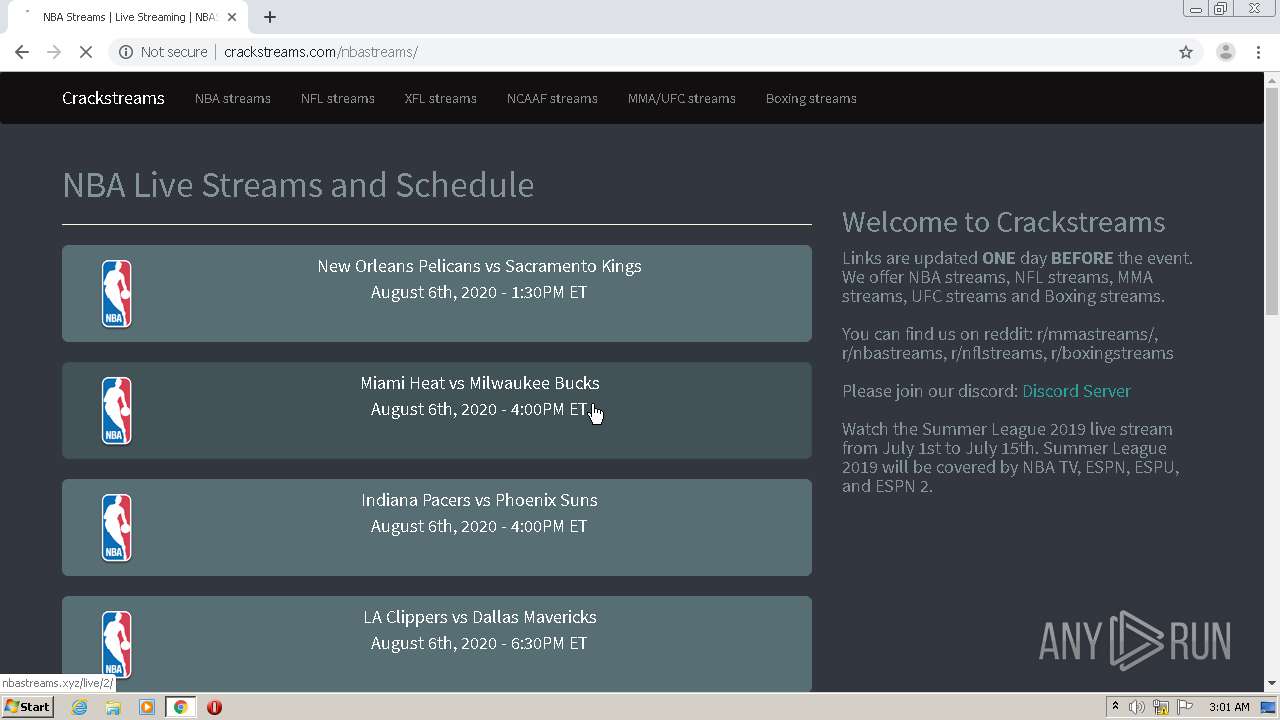Go to NBA streams nav item
This screenshot has width=1280, height=720.
coord(233,98)
